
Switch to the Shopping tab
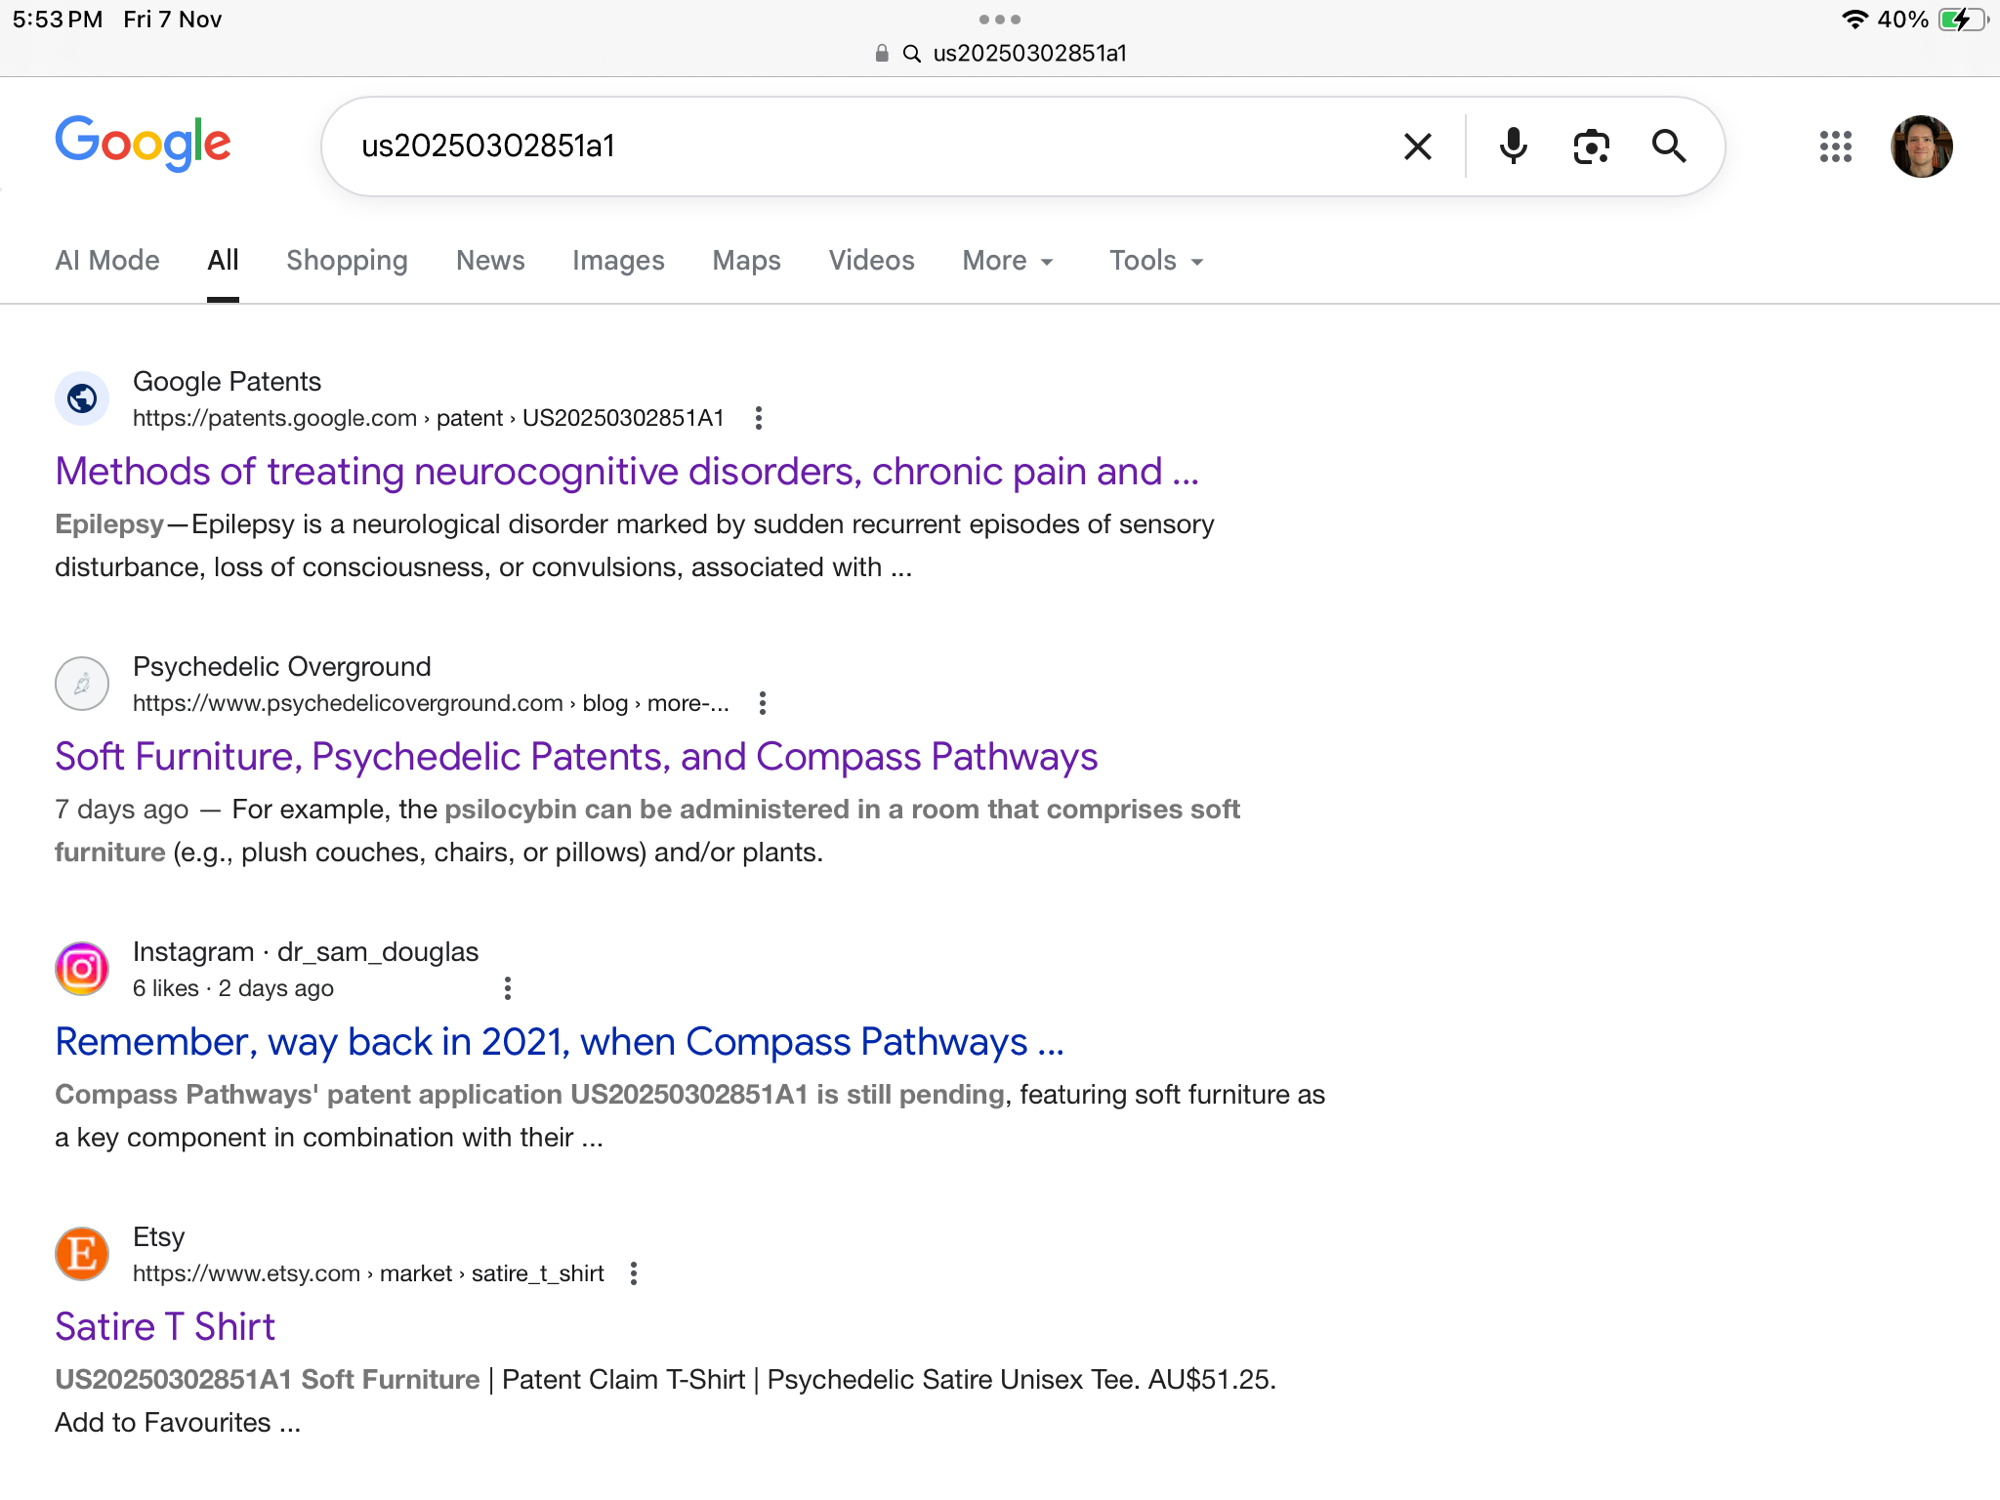347,261
